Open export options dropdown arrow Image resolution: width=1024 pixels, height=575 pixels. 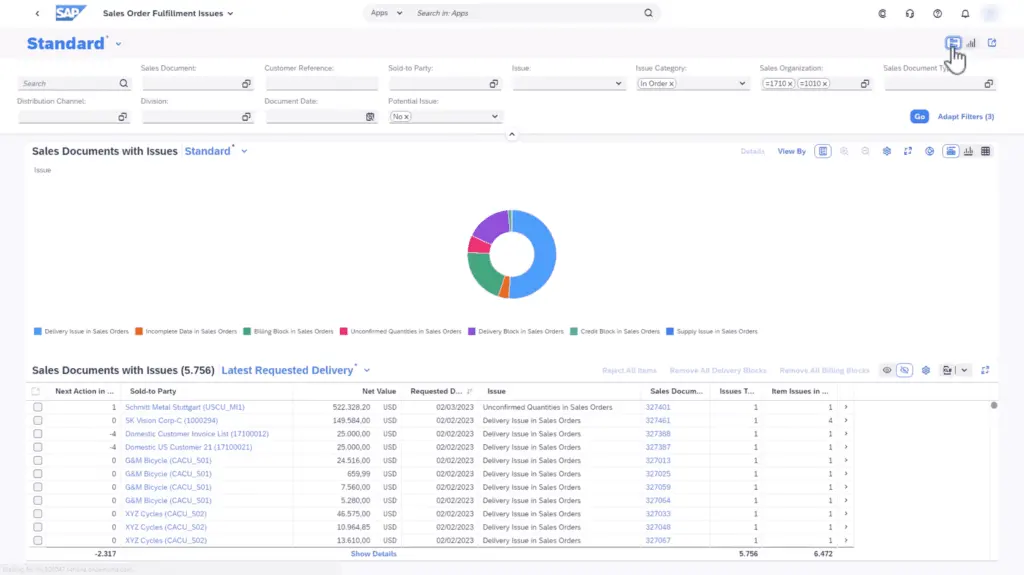pyautogui.click(x=964, y=370)
